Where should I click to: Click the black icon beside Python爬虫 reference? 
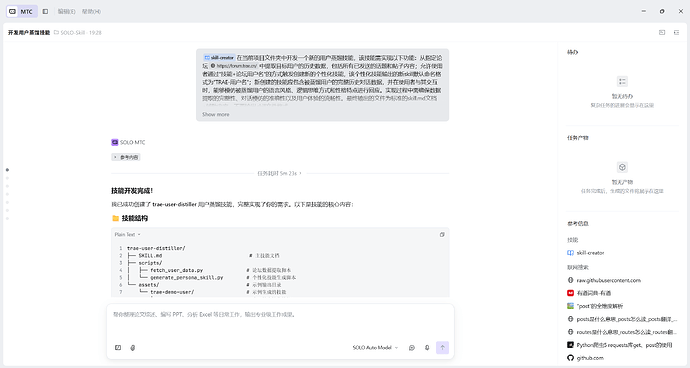click(570, 345)
